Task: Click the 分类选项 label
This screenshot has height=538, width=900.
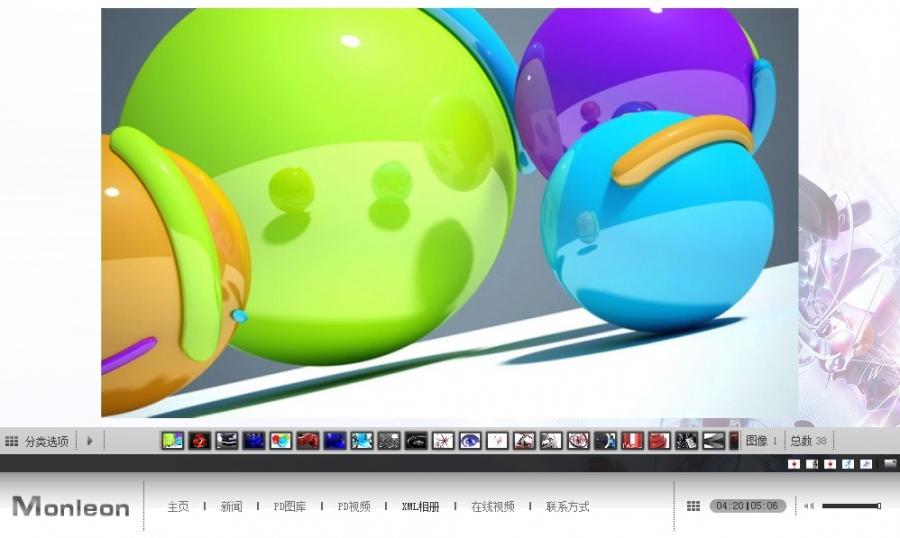Action: [x=46, y=441]
